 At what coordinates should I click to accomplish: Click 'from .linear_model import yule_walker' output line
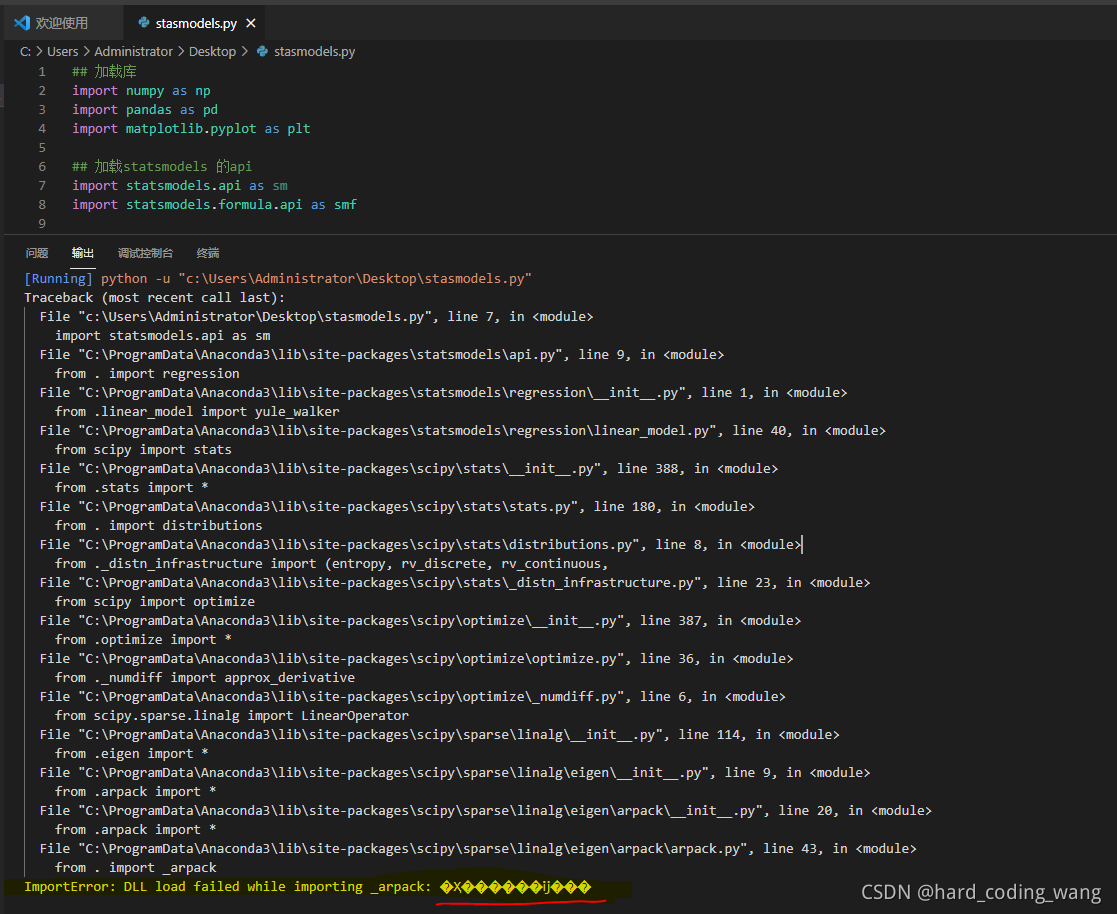[197, 412]
